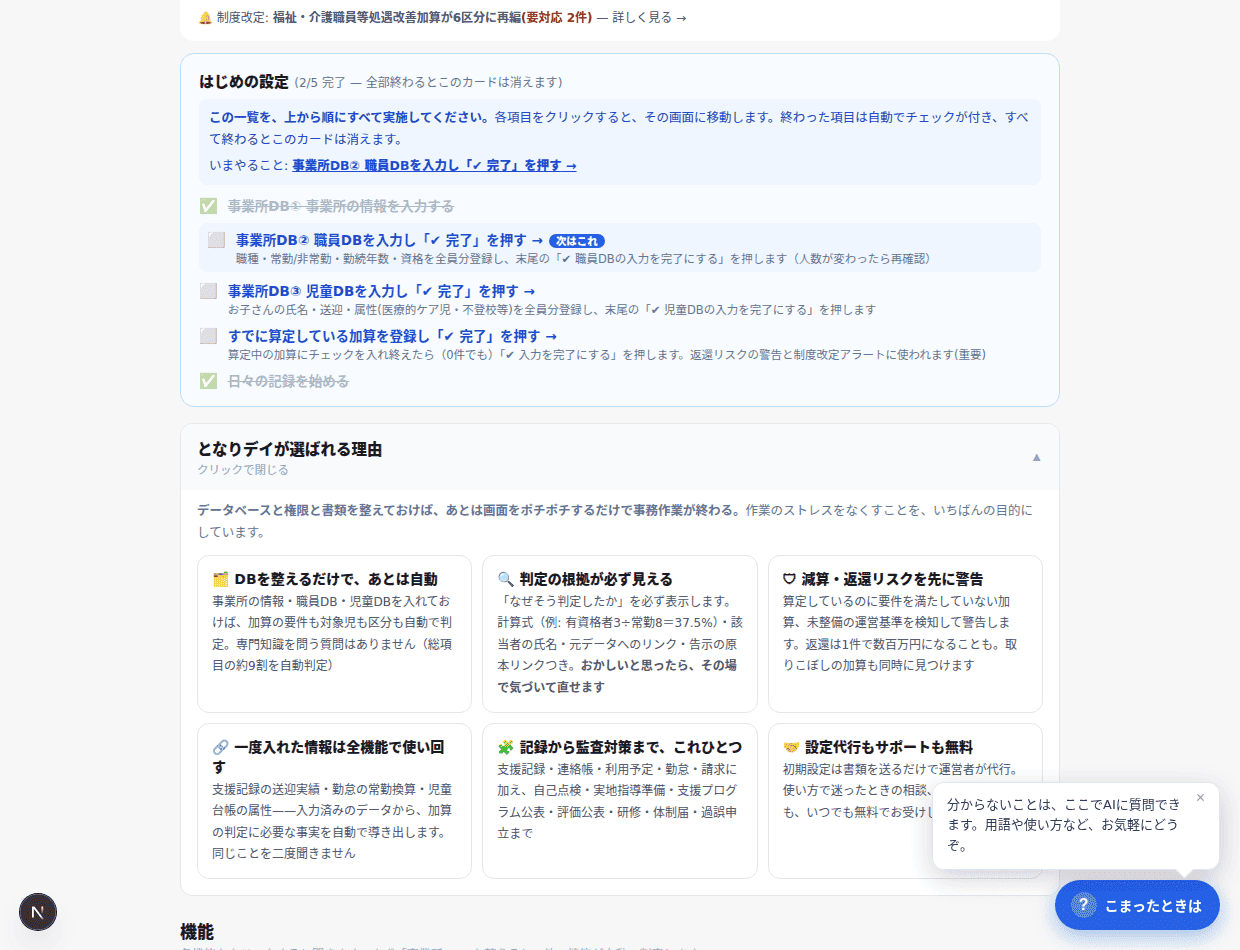Click the 要対応 2件 red text
Screen dimensions: 1240x950
coord(559,17)
